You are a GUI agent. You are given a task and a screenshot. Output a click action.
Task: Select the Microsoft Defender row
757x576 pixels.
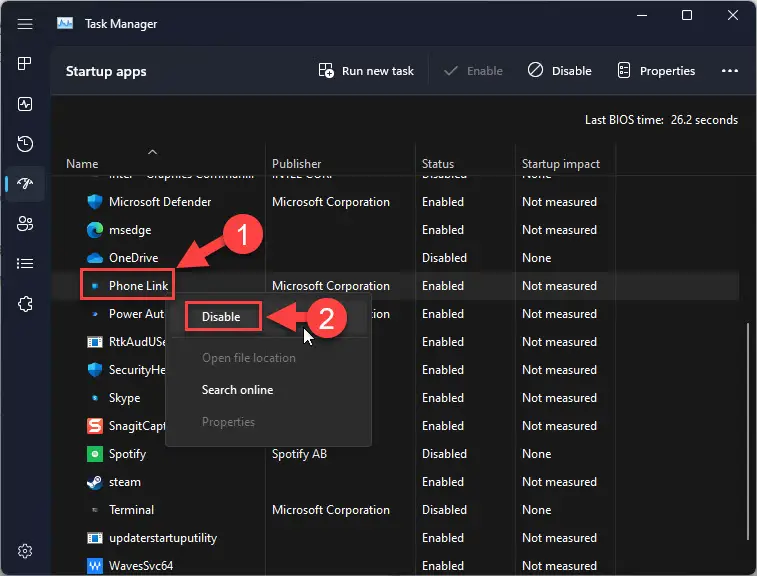pyautogui.click(x=160, y=202)
